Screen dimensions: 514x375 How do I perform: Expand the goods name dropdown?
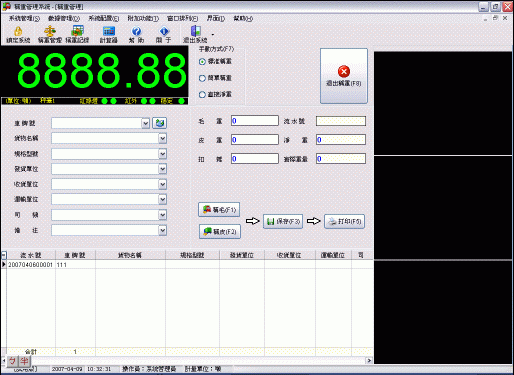[x=162, y=138]
